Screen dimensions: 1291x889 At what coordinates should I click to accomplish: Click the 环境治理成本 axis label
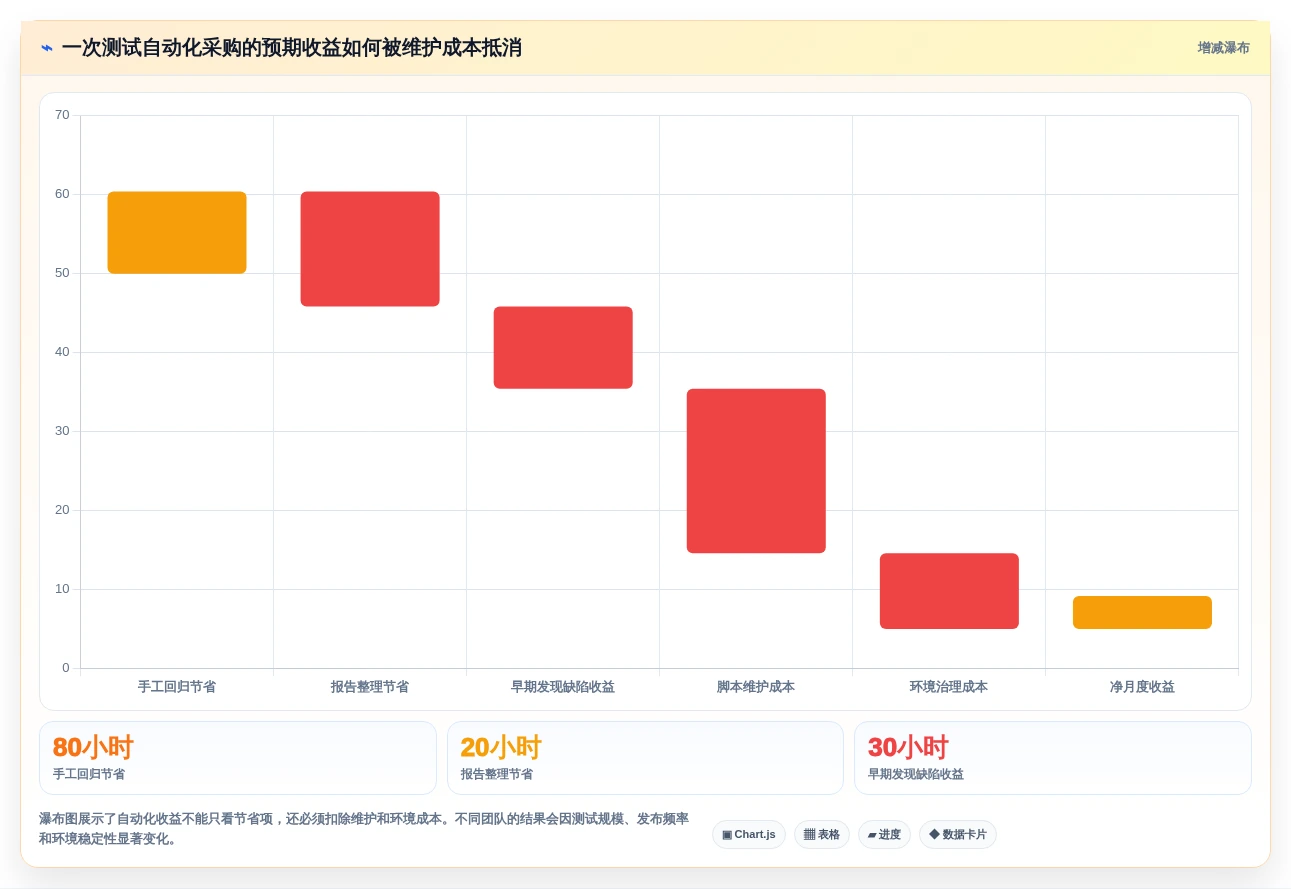pos(949,687)
